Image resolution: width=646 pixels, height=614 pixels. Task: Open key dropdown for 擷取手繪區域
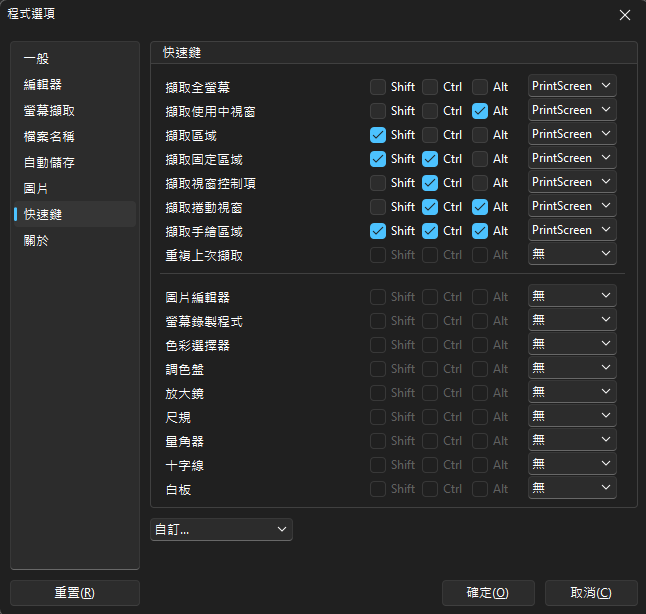[572, 230]
